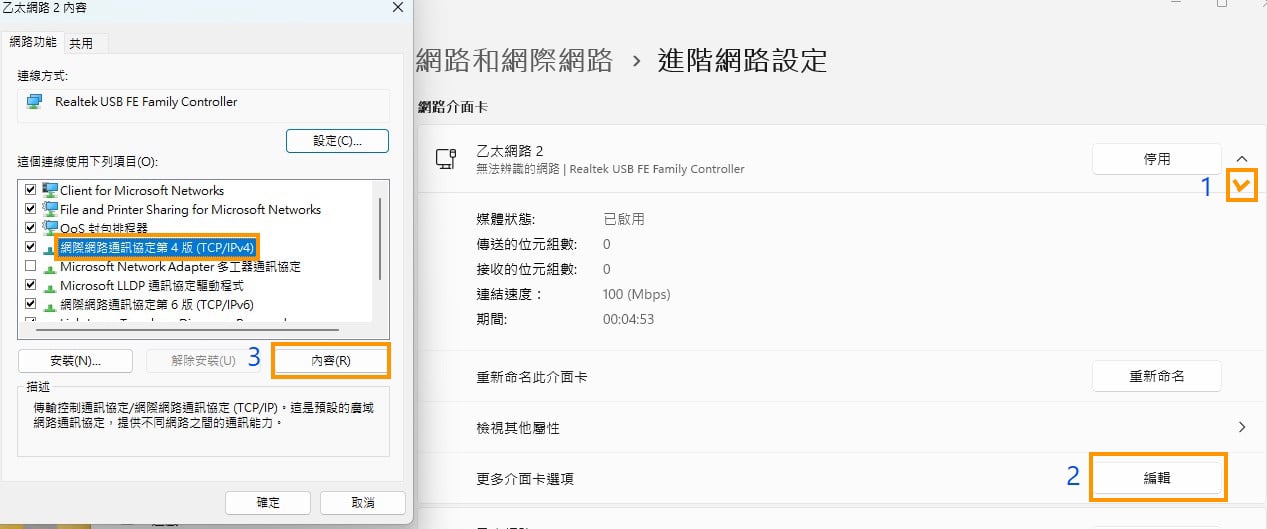This screenshot has width=1267, height=529.
Task: Select the TCP/IPv4 item in the list
Action: click(157, 247)
